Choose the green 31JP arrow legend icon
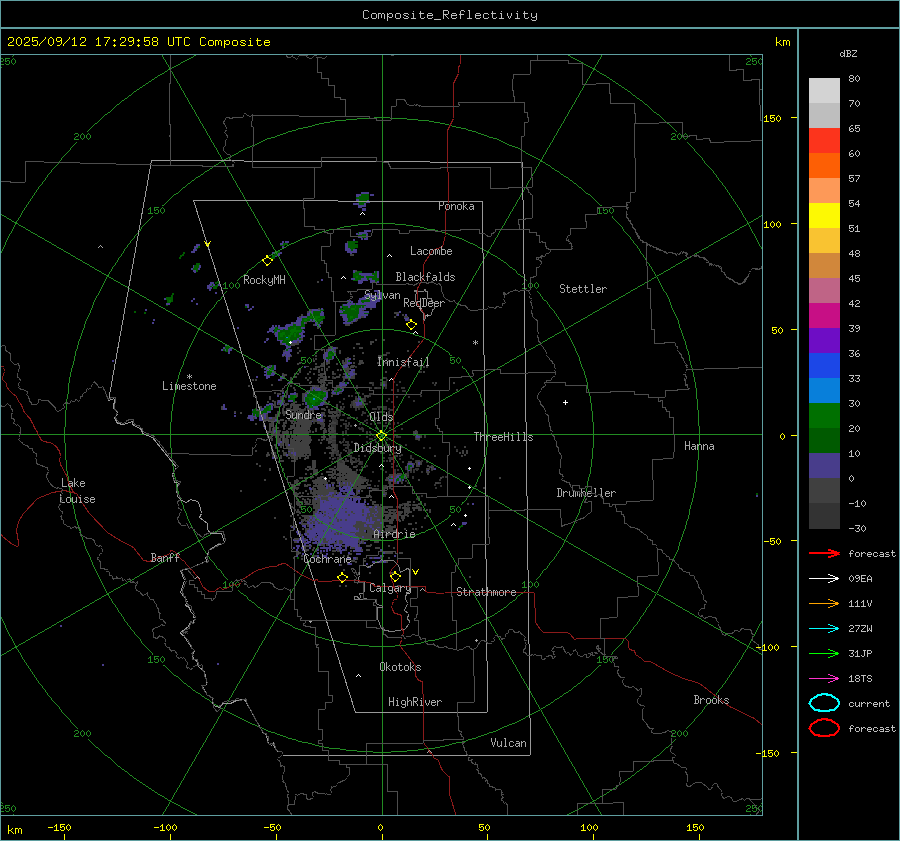 [x=824, y=653]
